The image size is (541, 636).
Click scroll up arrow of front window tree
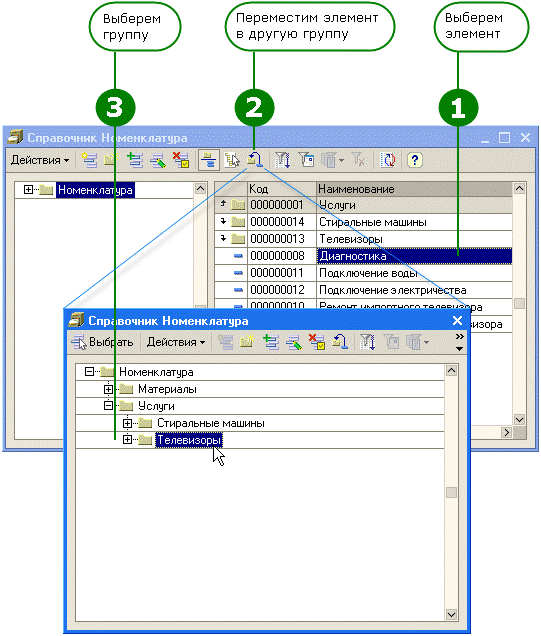coord(451,370)
